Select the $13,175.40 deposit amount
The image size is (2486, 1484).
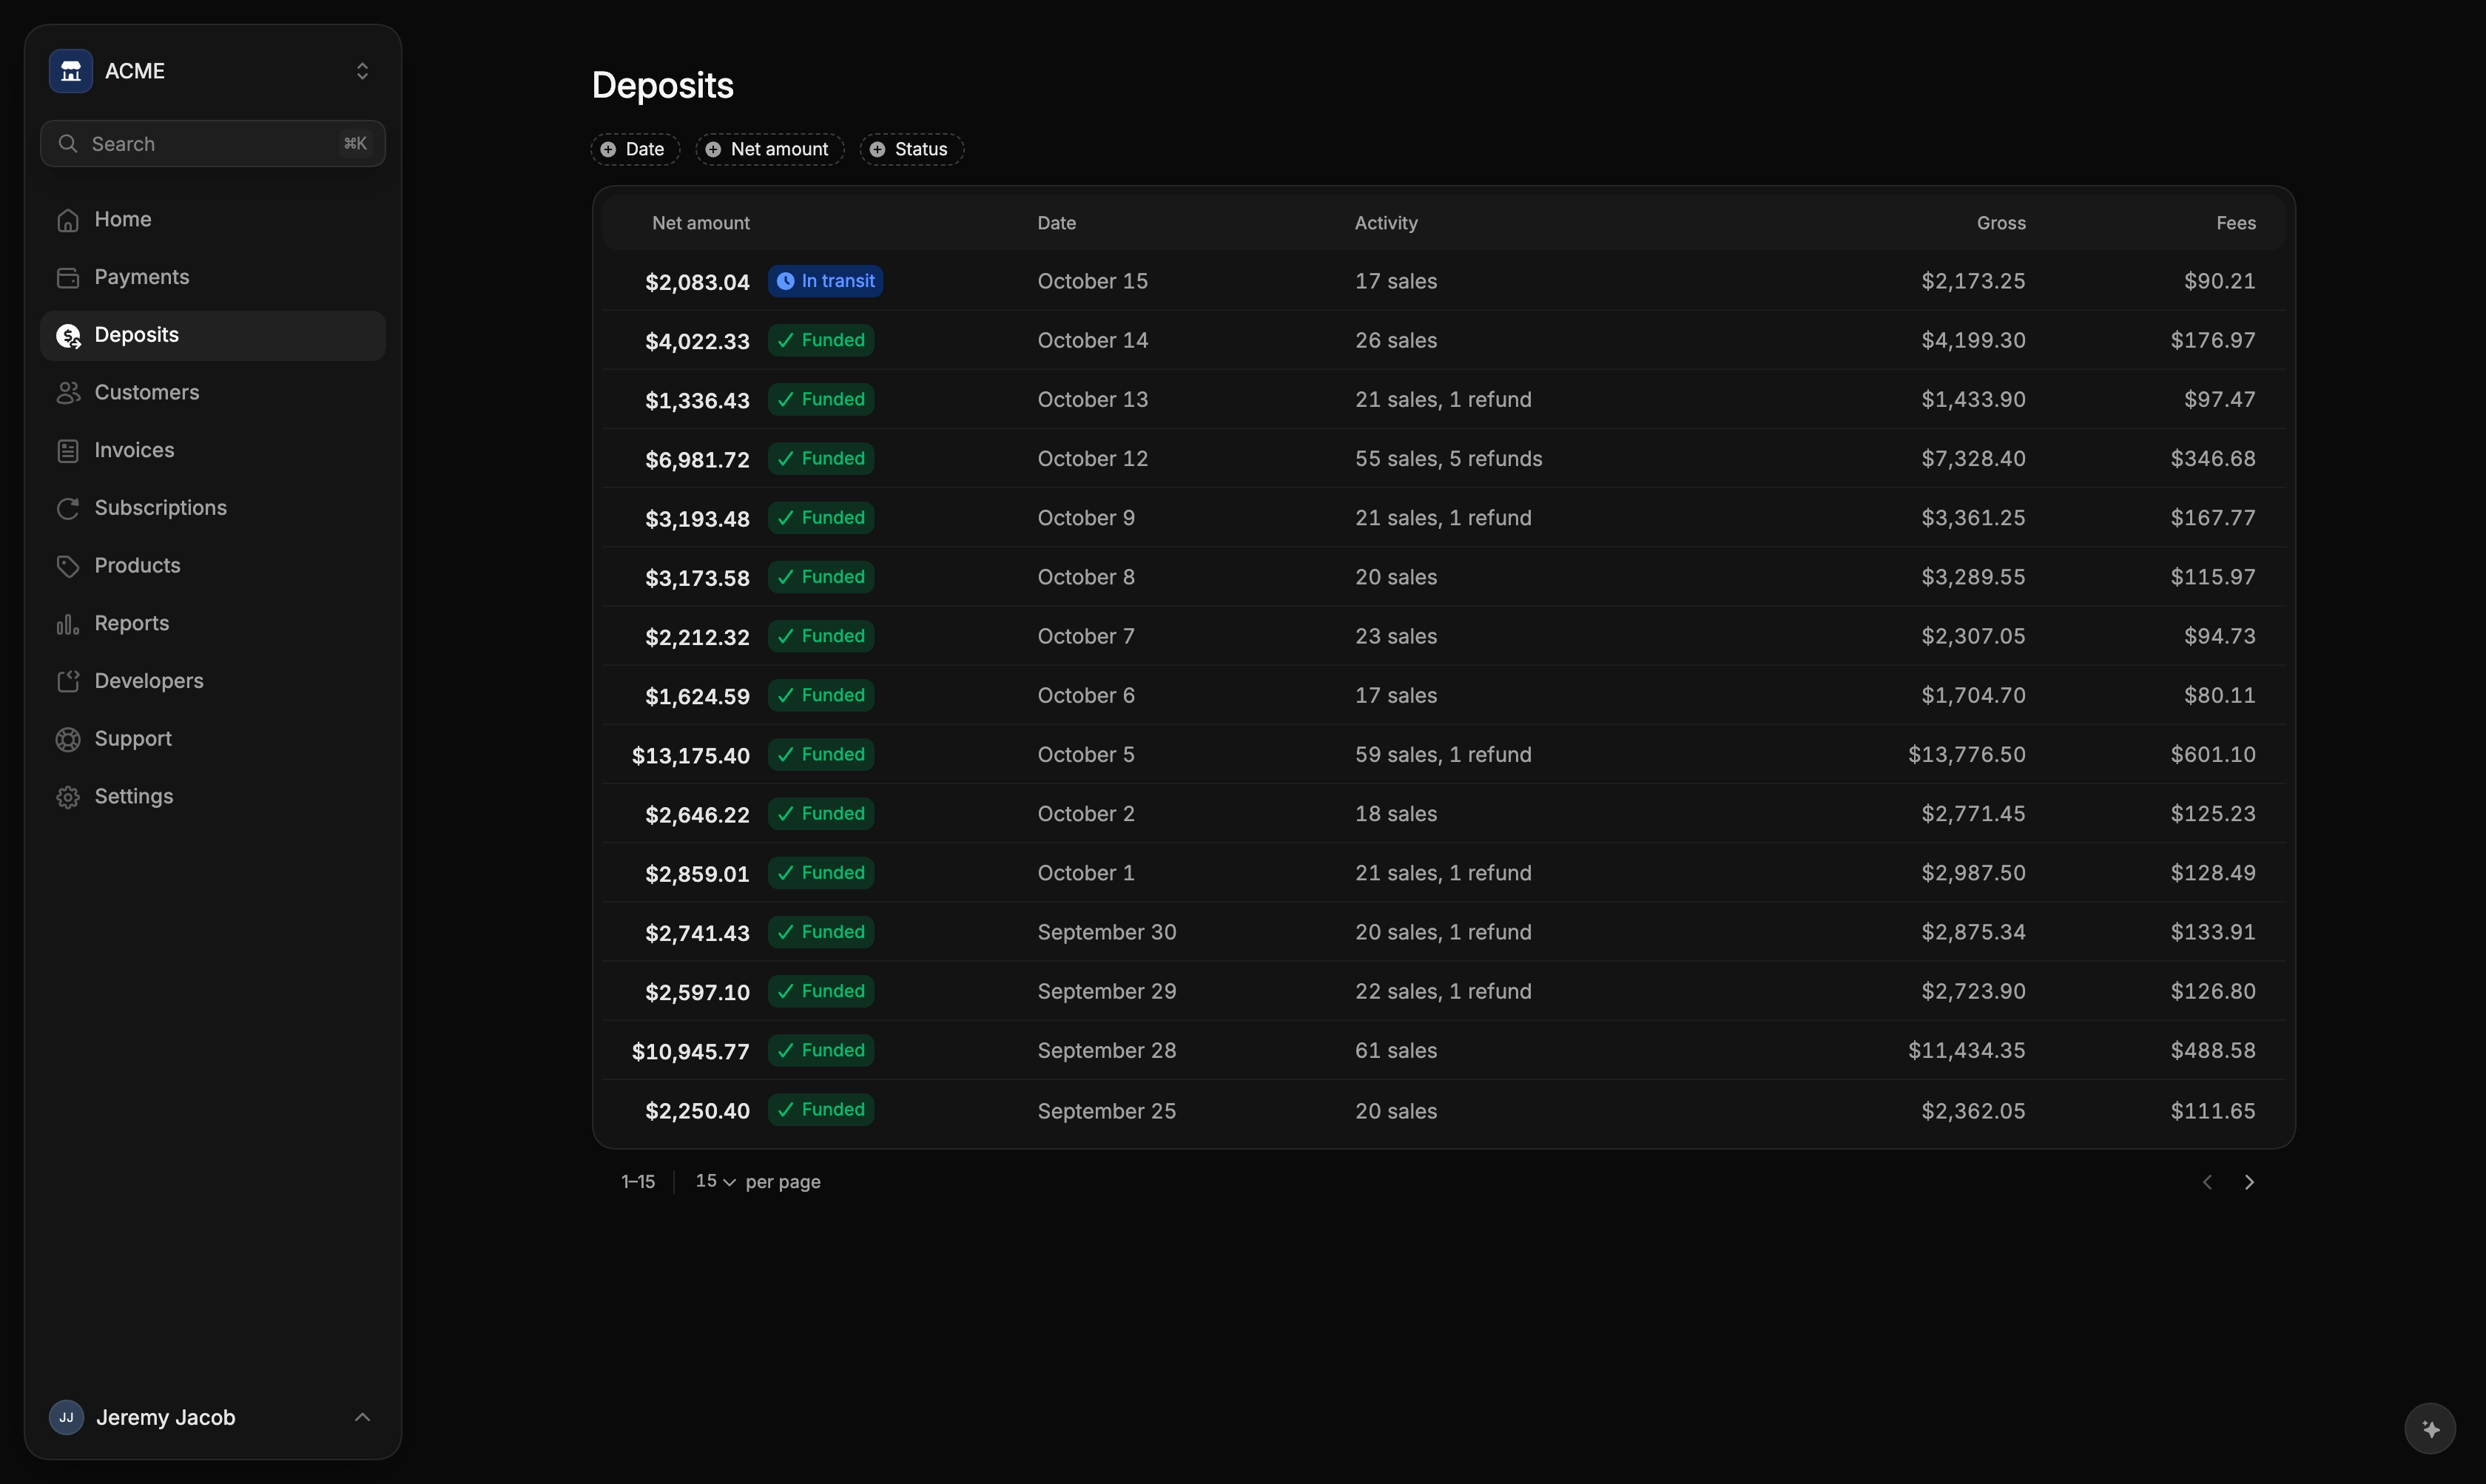coord(690,755)
